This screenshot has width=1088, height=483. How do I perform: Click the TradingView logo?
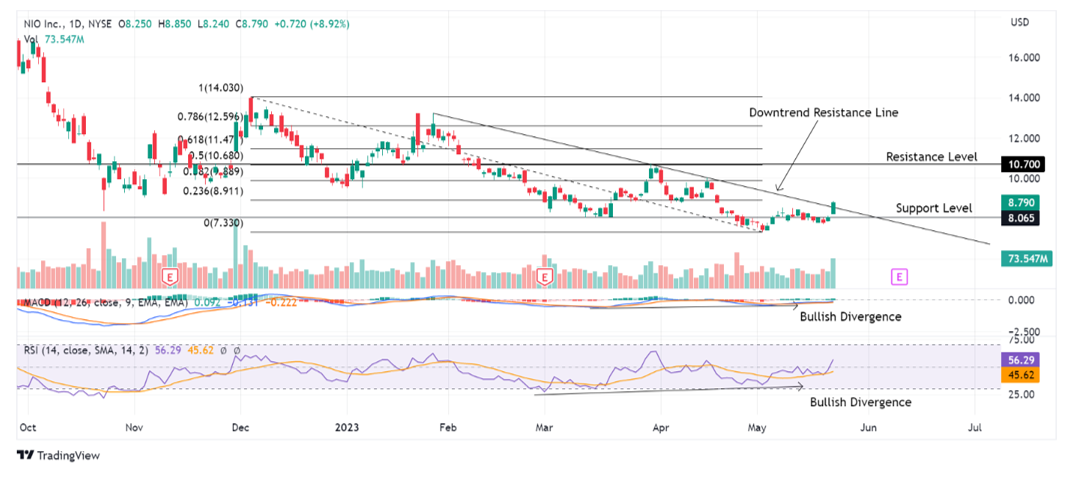(59, 455)
